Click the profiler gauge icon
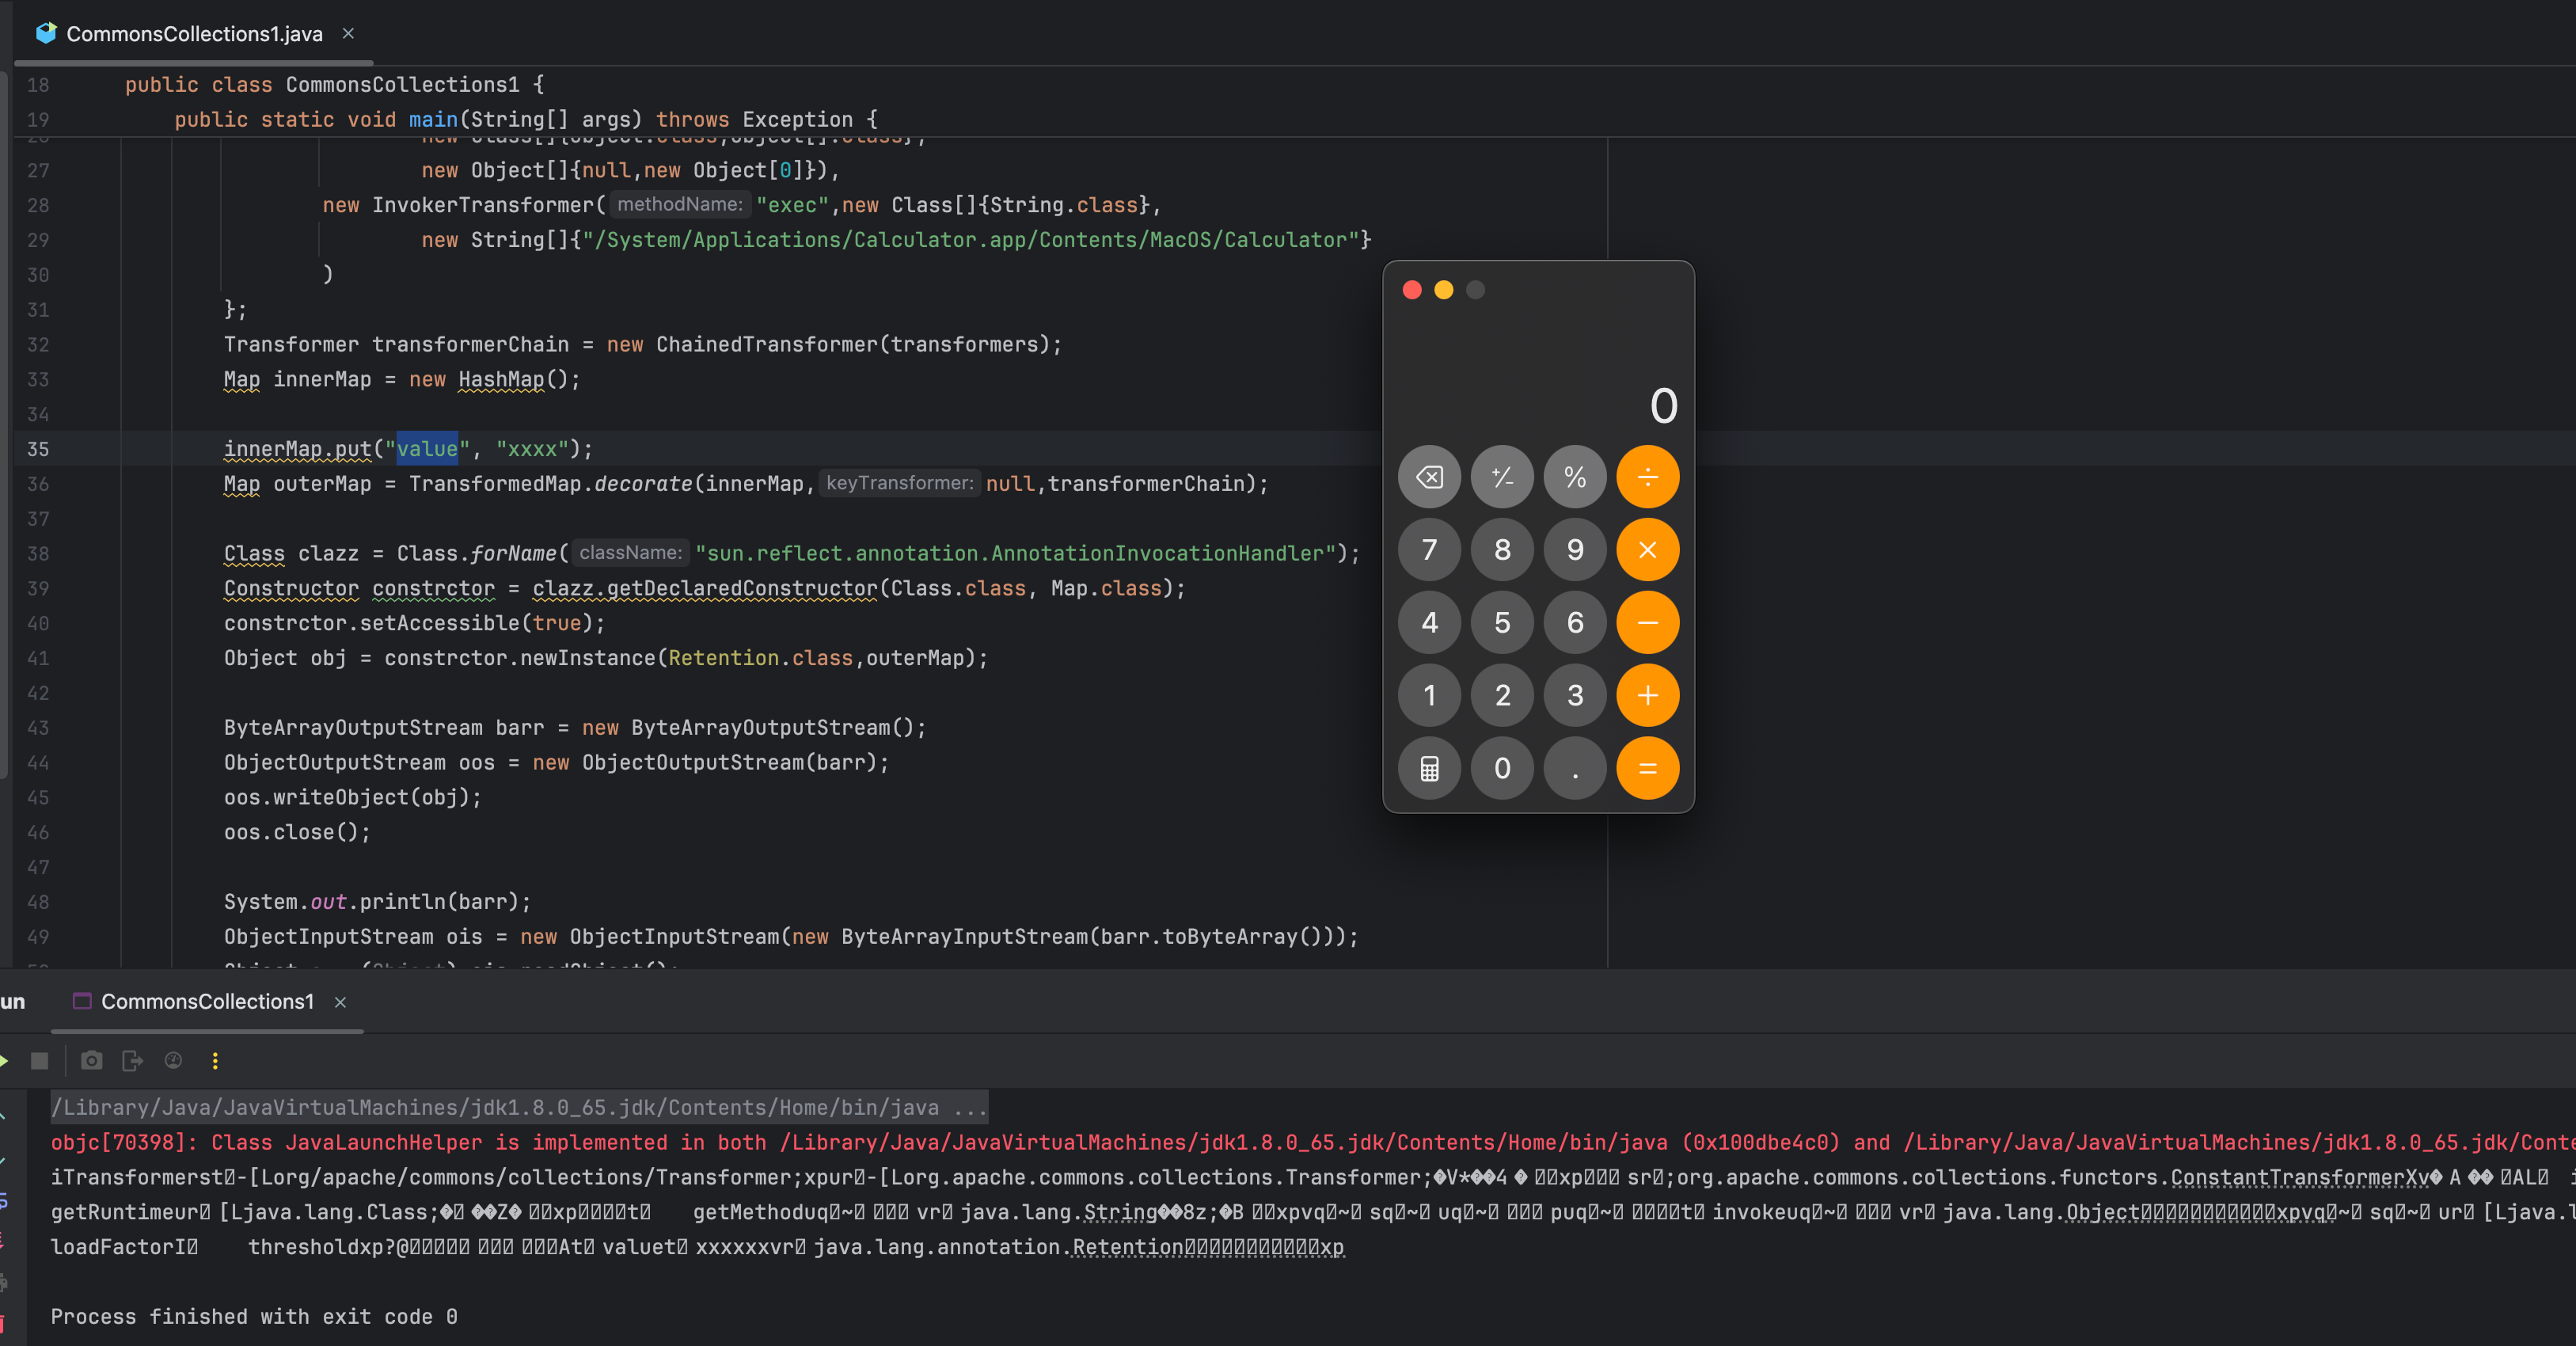Screen dimensions: 2576x1346 (x=173, y=1060)
